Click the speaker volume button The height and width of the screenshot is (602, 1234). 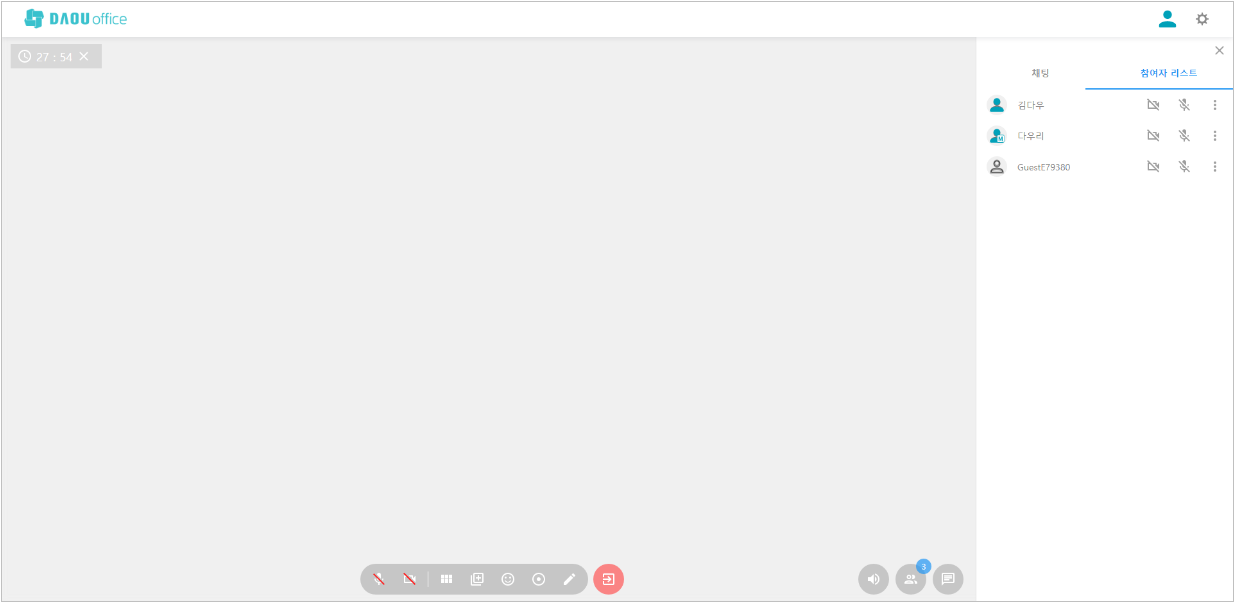click(873, 579)
